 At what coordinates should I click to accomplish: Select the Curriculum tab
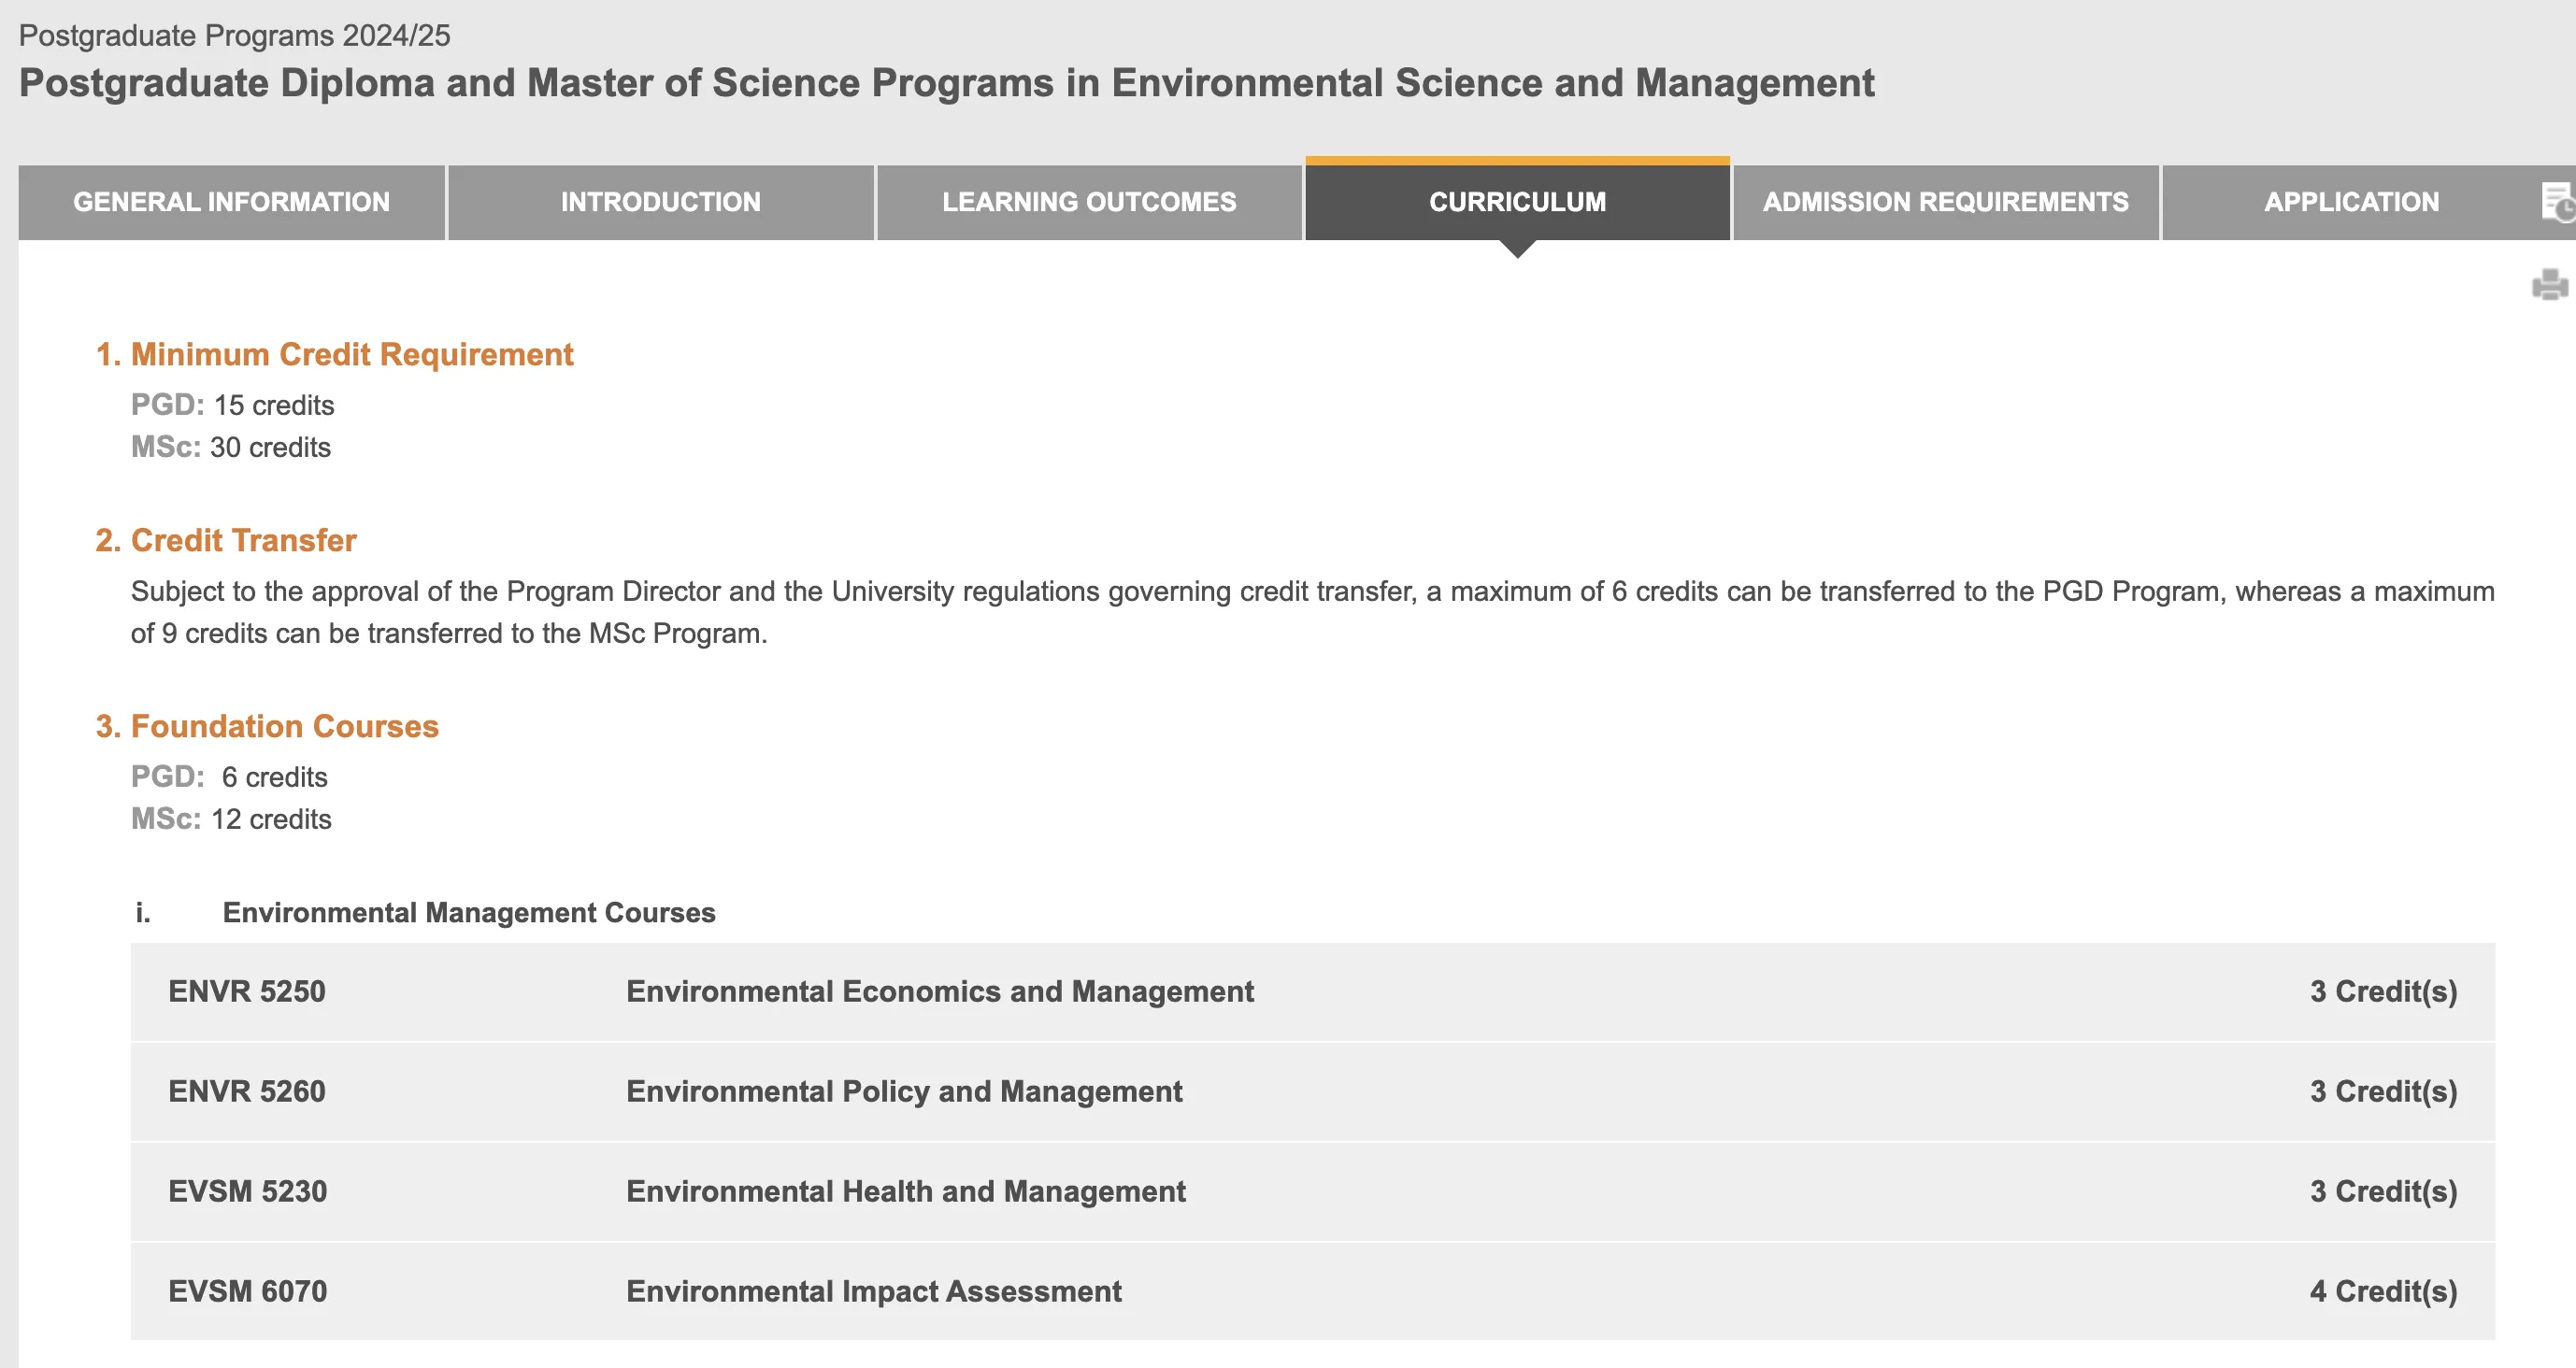[x=1516, y=202]
